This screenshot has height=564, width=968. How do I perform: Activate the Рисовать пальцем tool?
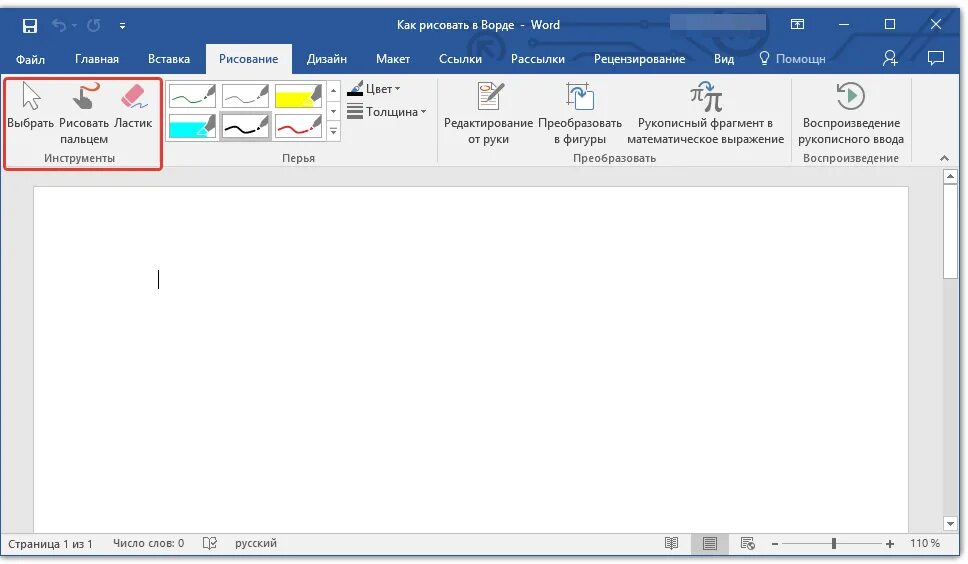click(x=84, y=113)
